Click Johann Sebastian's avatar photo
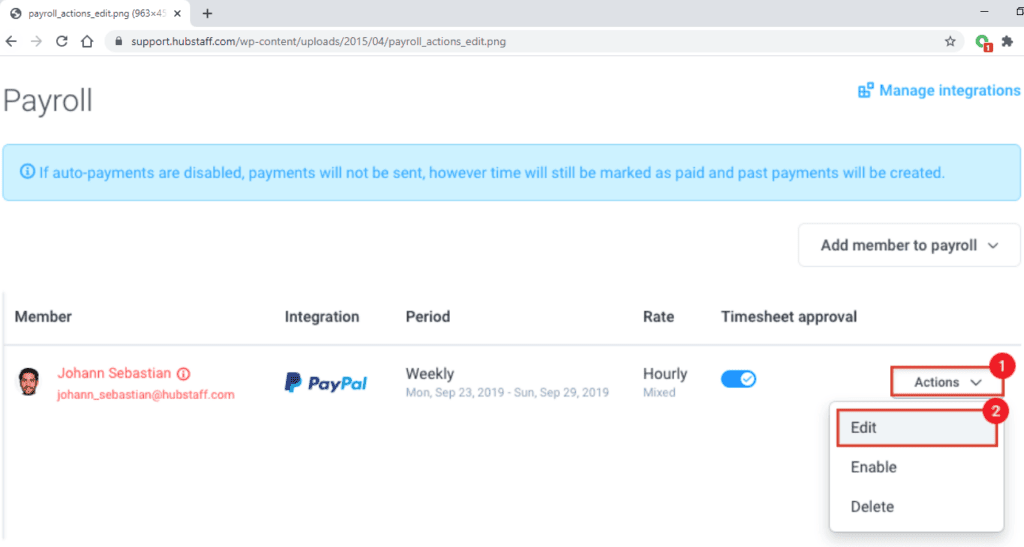 pyautogui.click(x=29, y=382)
